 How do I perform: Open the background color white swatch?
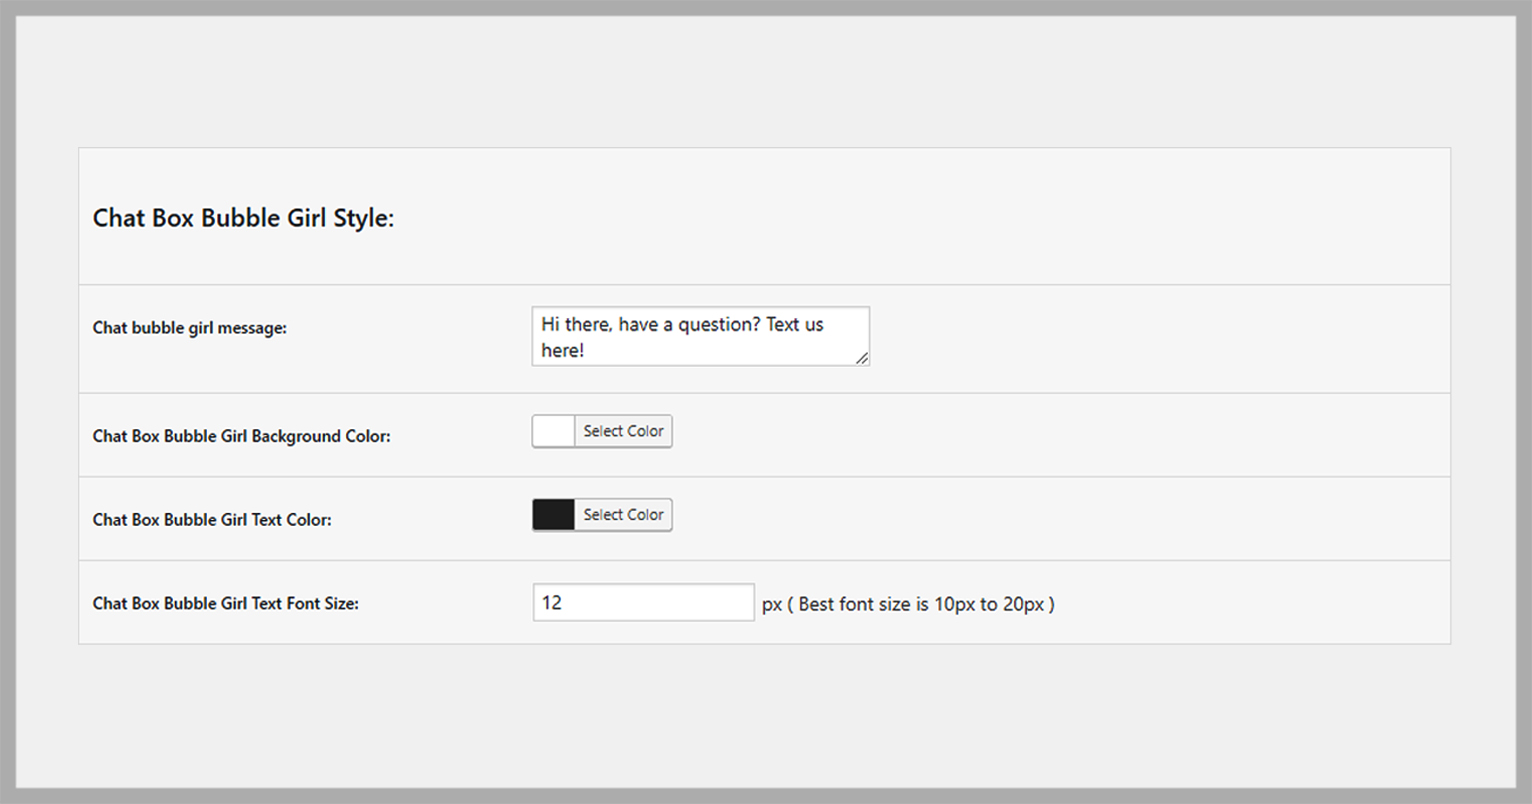click(553, 431)
